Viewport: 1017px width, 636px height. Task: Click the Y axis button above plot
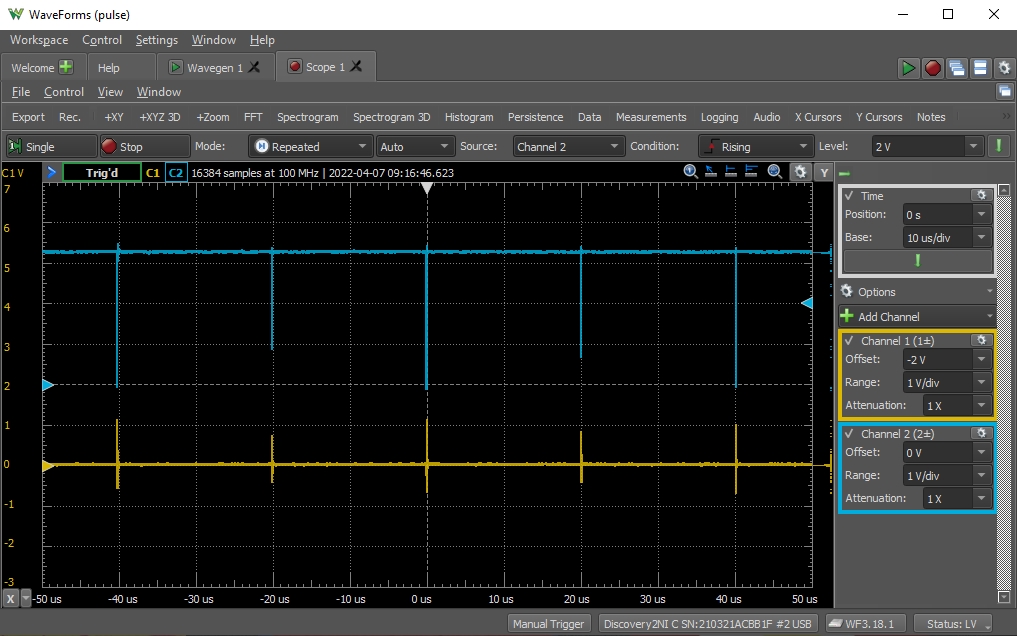point(824,172)
